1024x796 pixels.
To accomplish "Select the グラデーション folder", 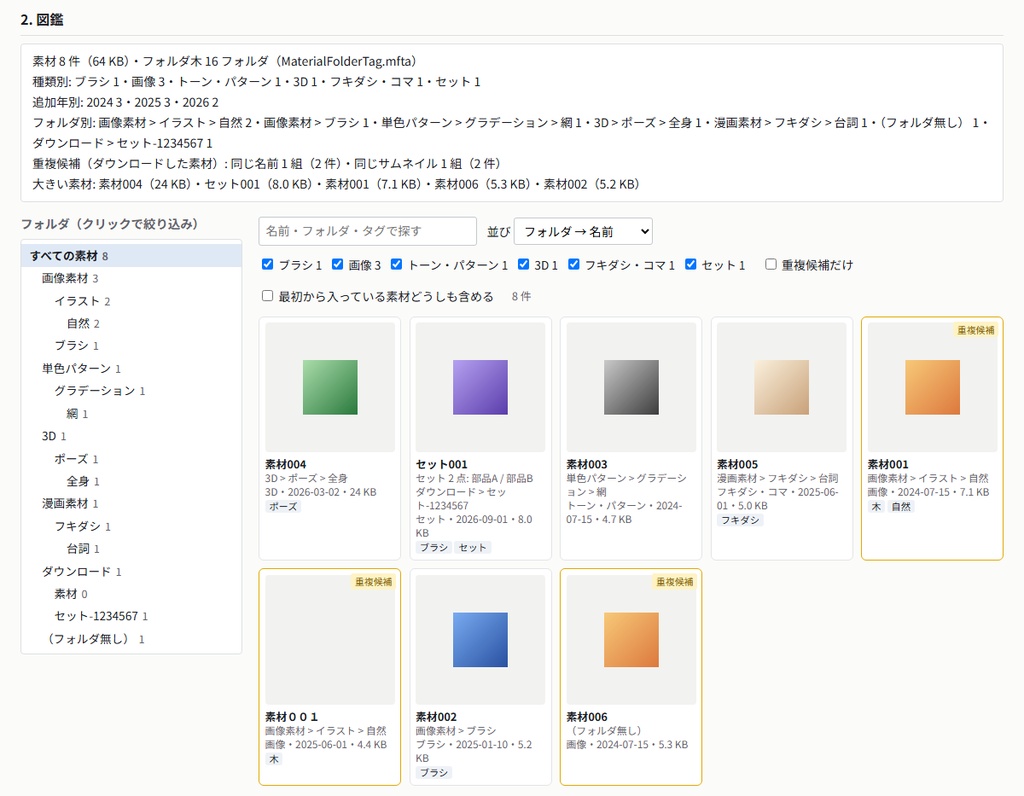I will [131, 390].
